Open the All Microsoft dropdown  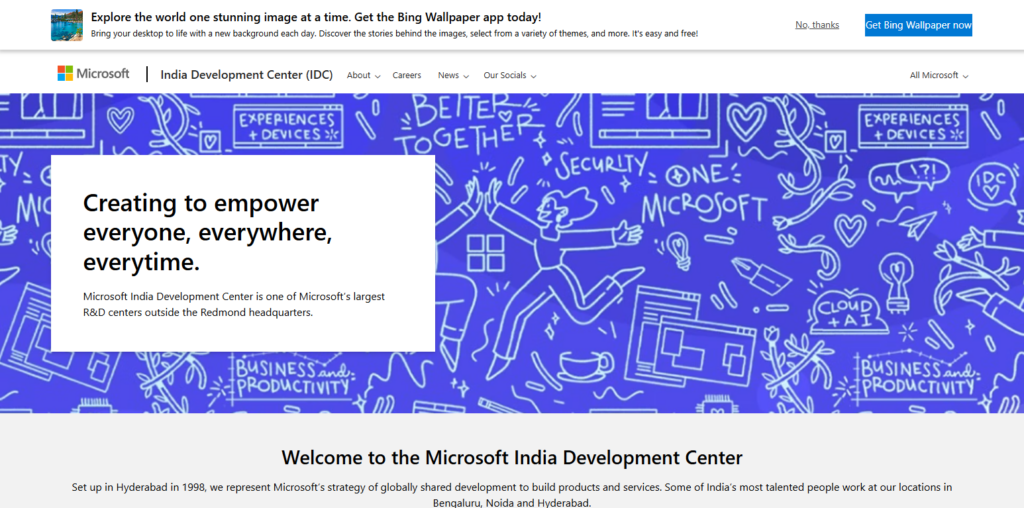point(939,75)
